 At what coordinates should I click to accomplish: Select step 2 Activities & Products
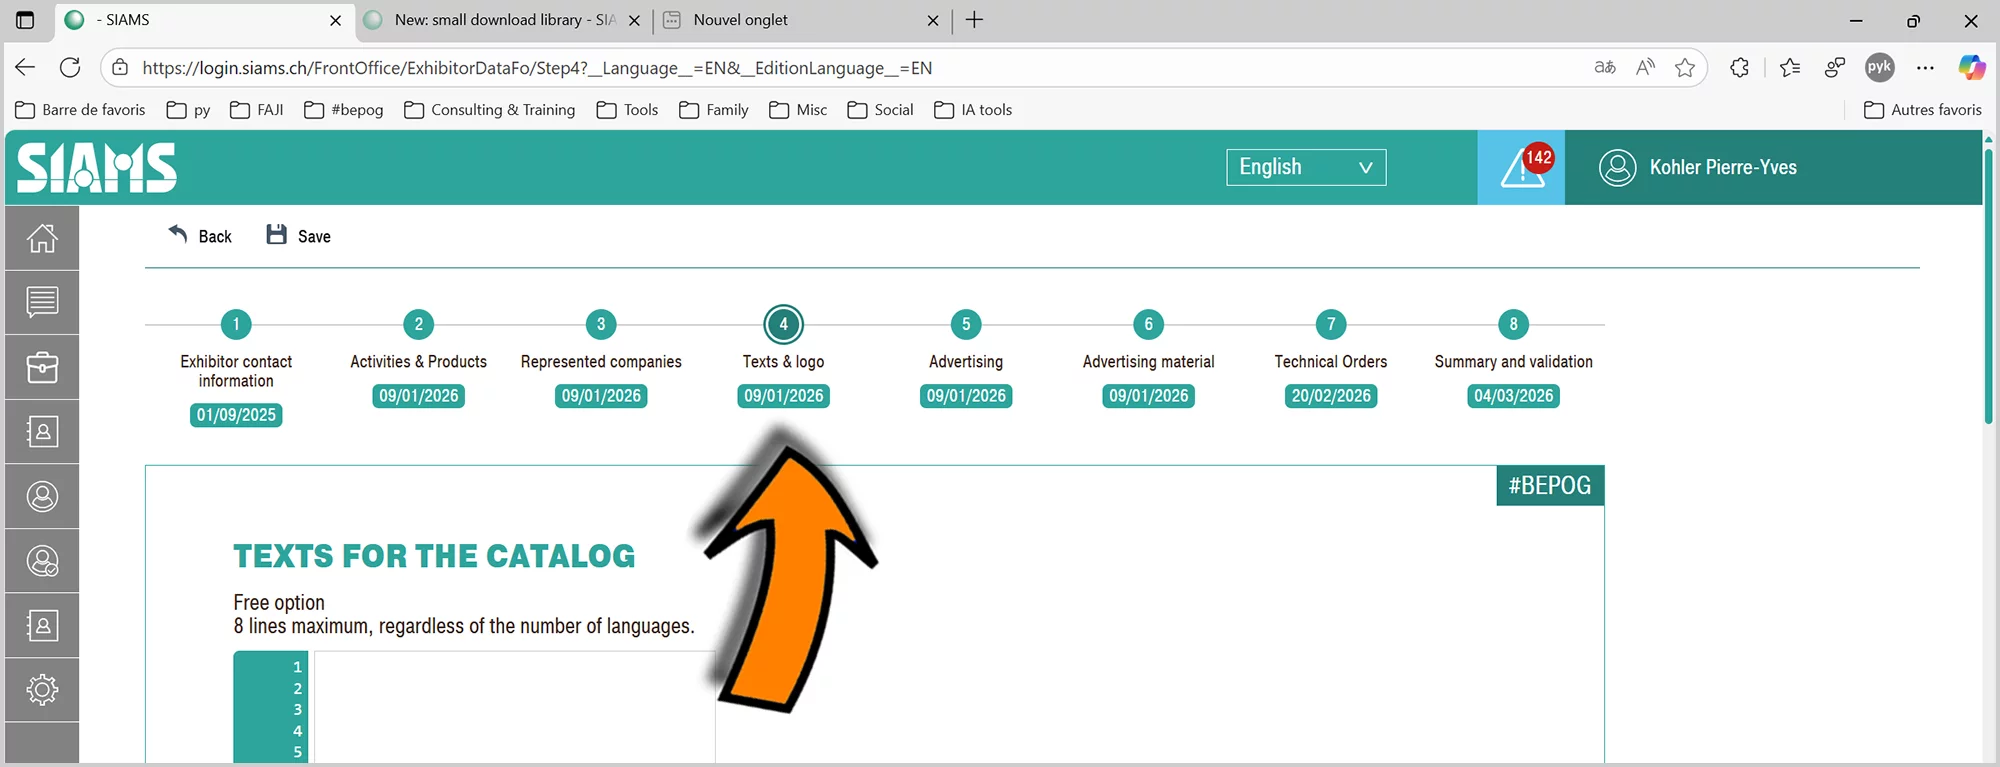(x=418, y=324)
